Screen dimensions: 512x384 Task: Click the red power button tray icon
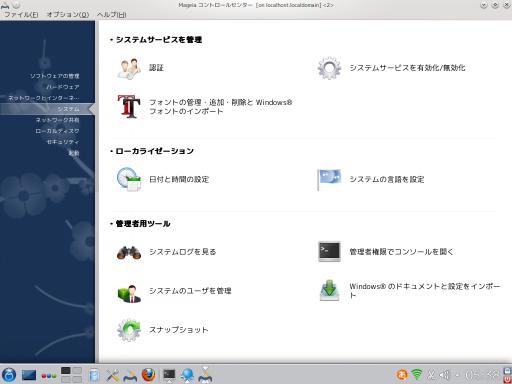507,380
